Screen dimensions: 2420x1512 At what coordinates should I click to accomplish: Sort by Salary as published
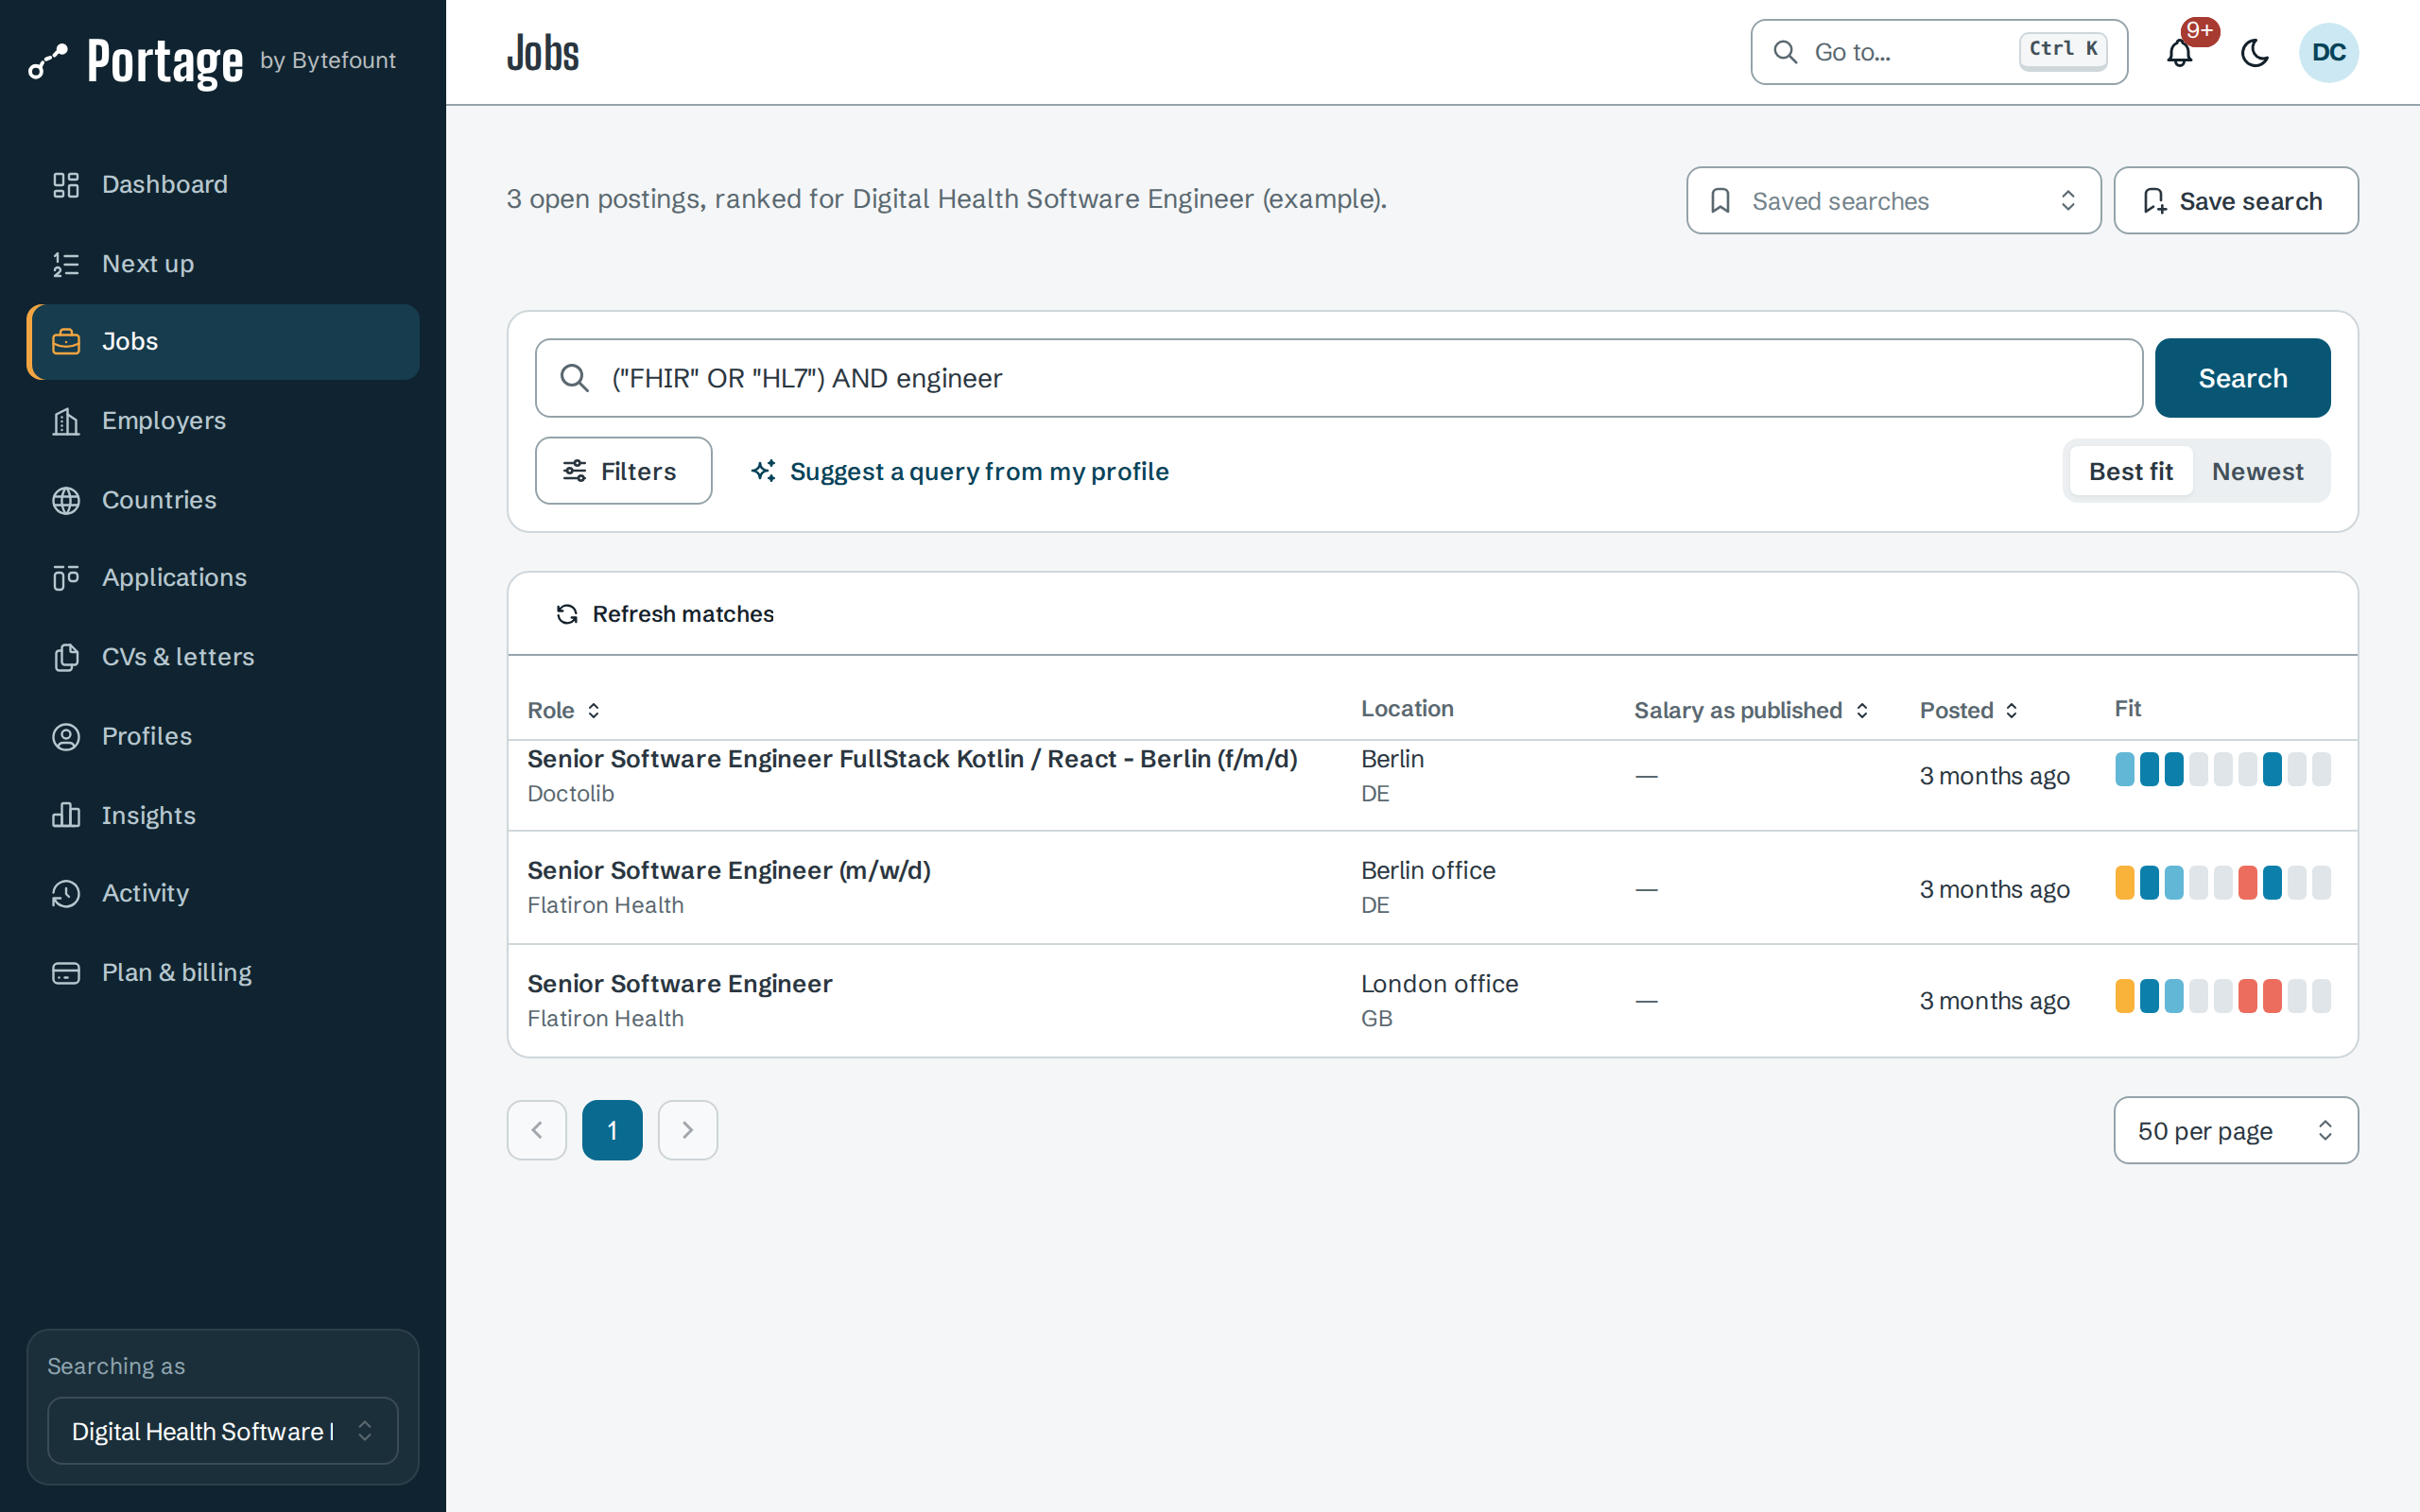[x=1751, y=710]
